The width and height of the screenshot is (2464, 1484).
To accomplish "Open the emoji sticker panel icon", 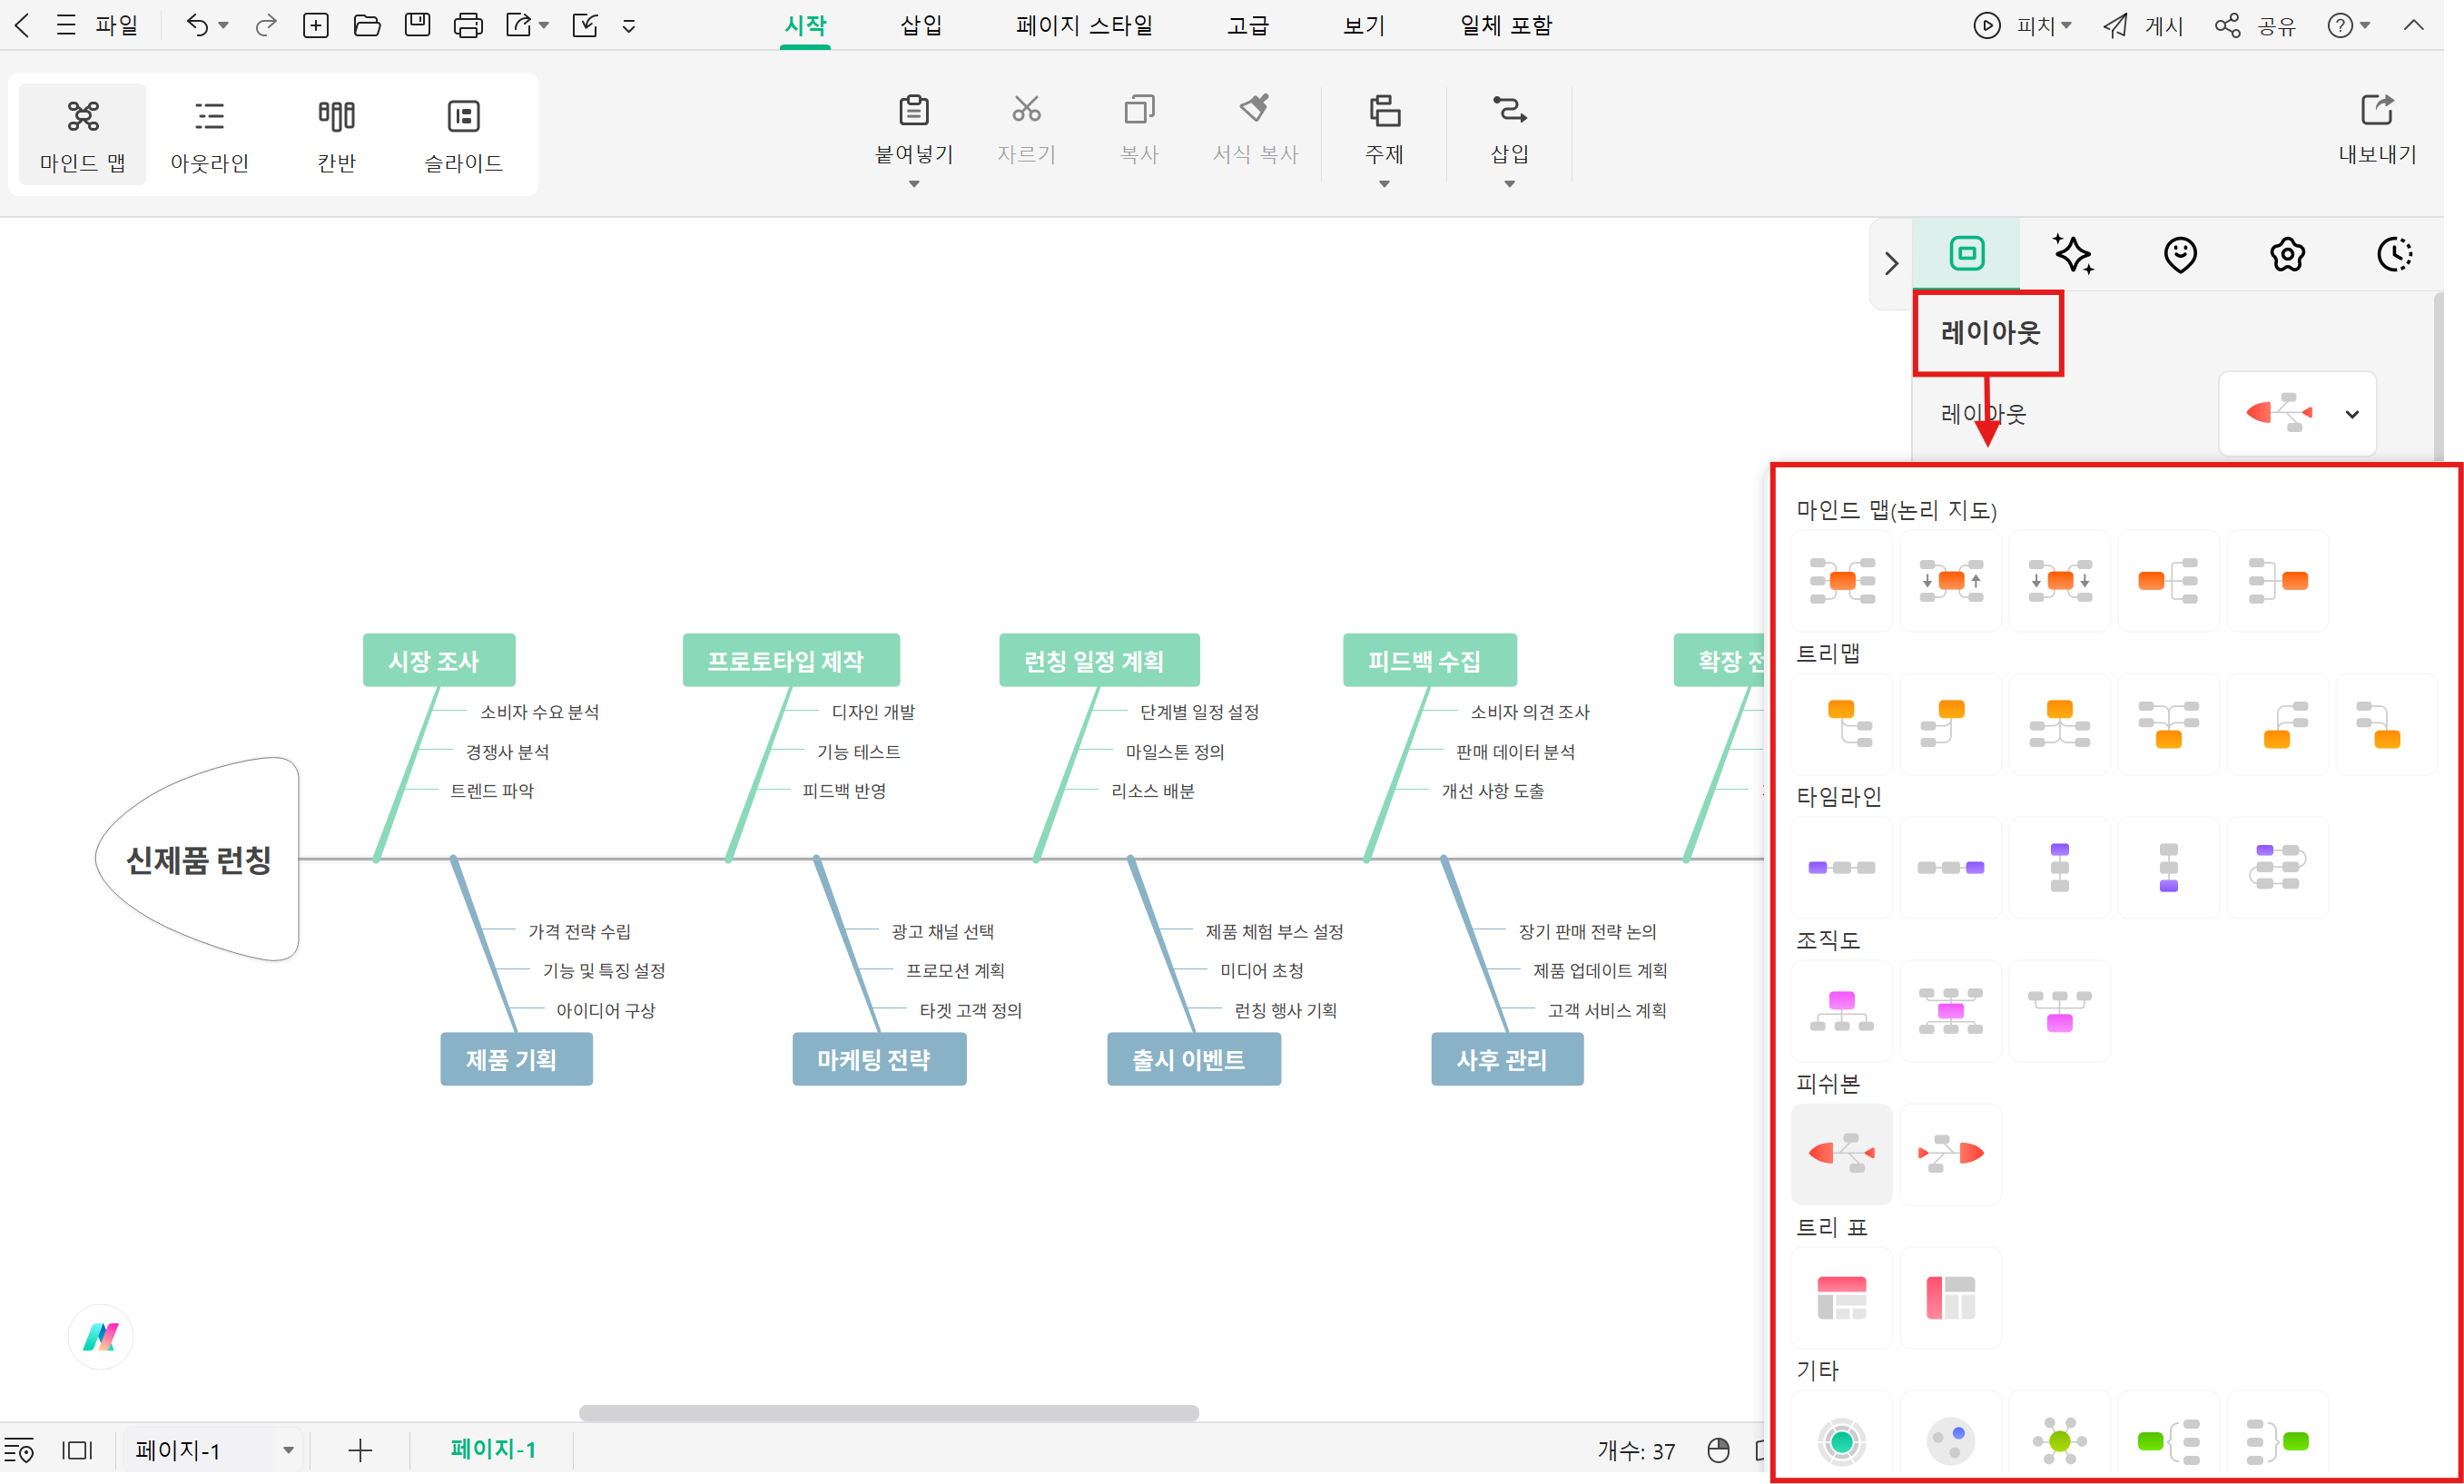I will pos(2180,254).
